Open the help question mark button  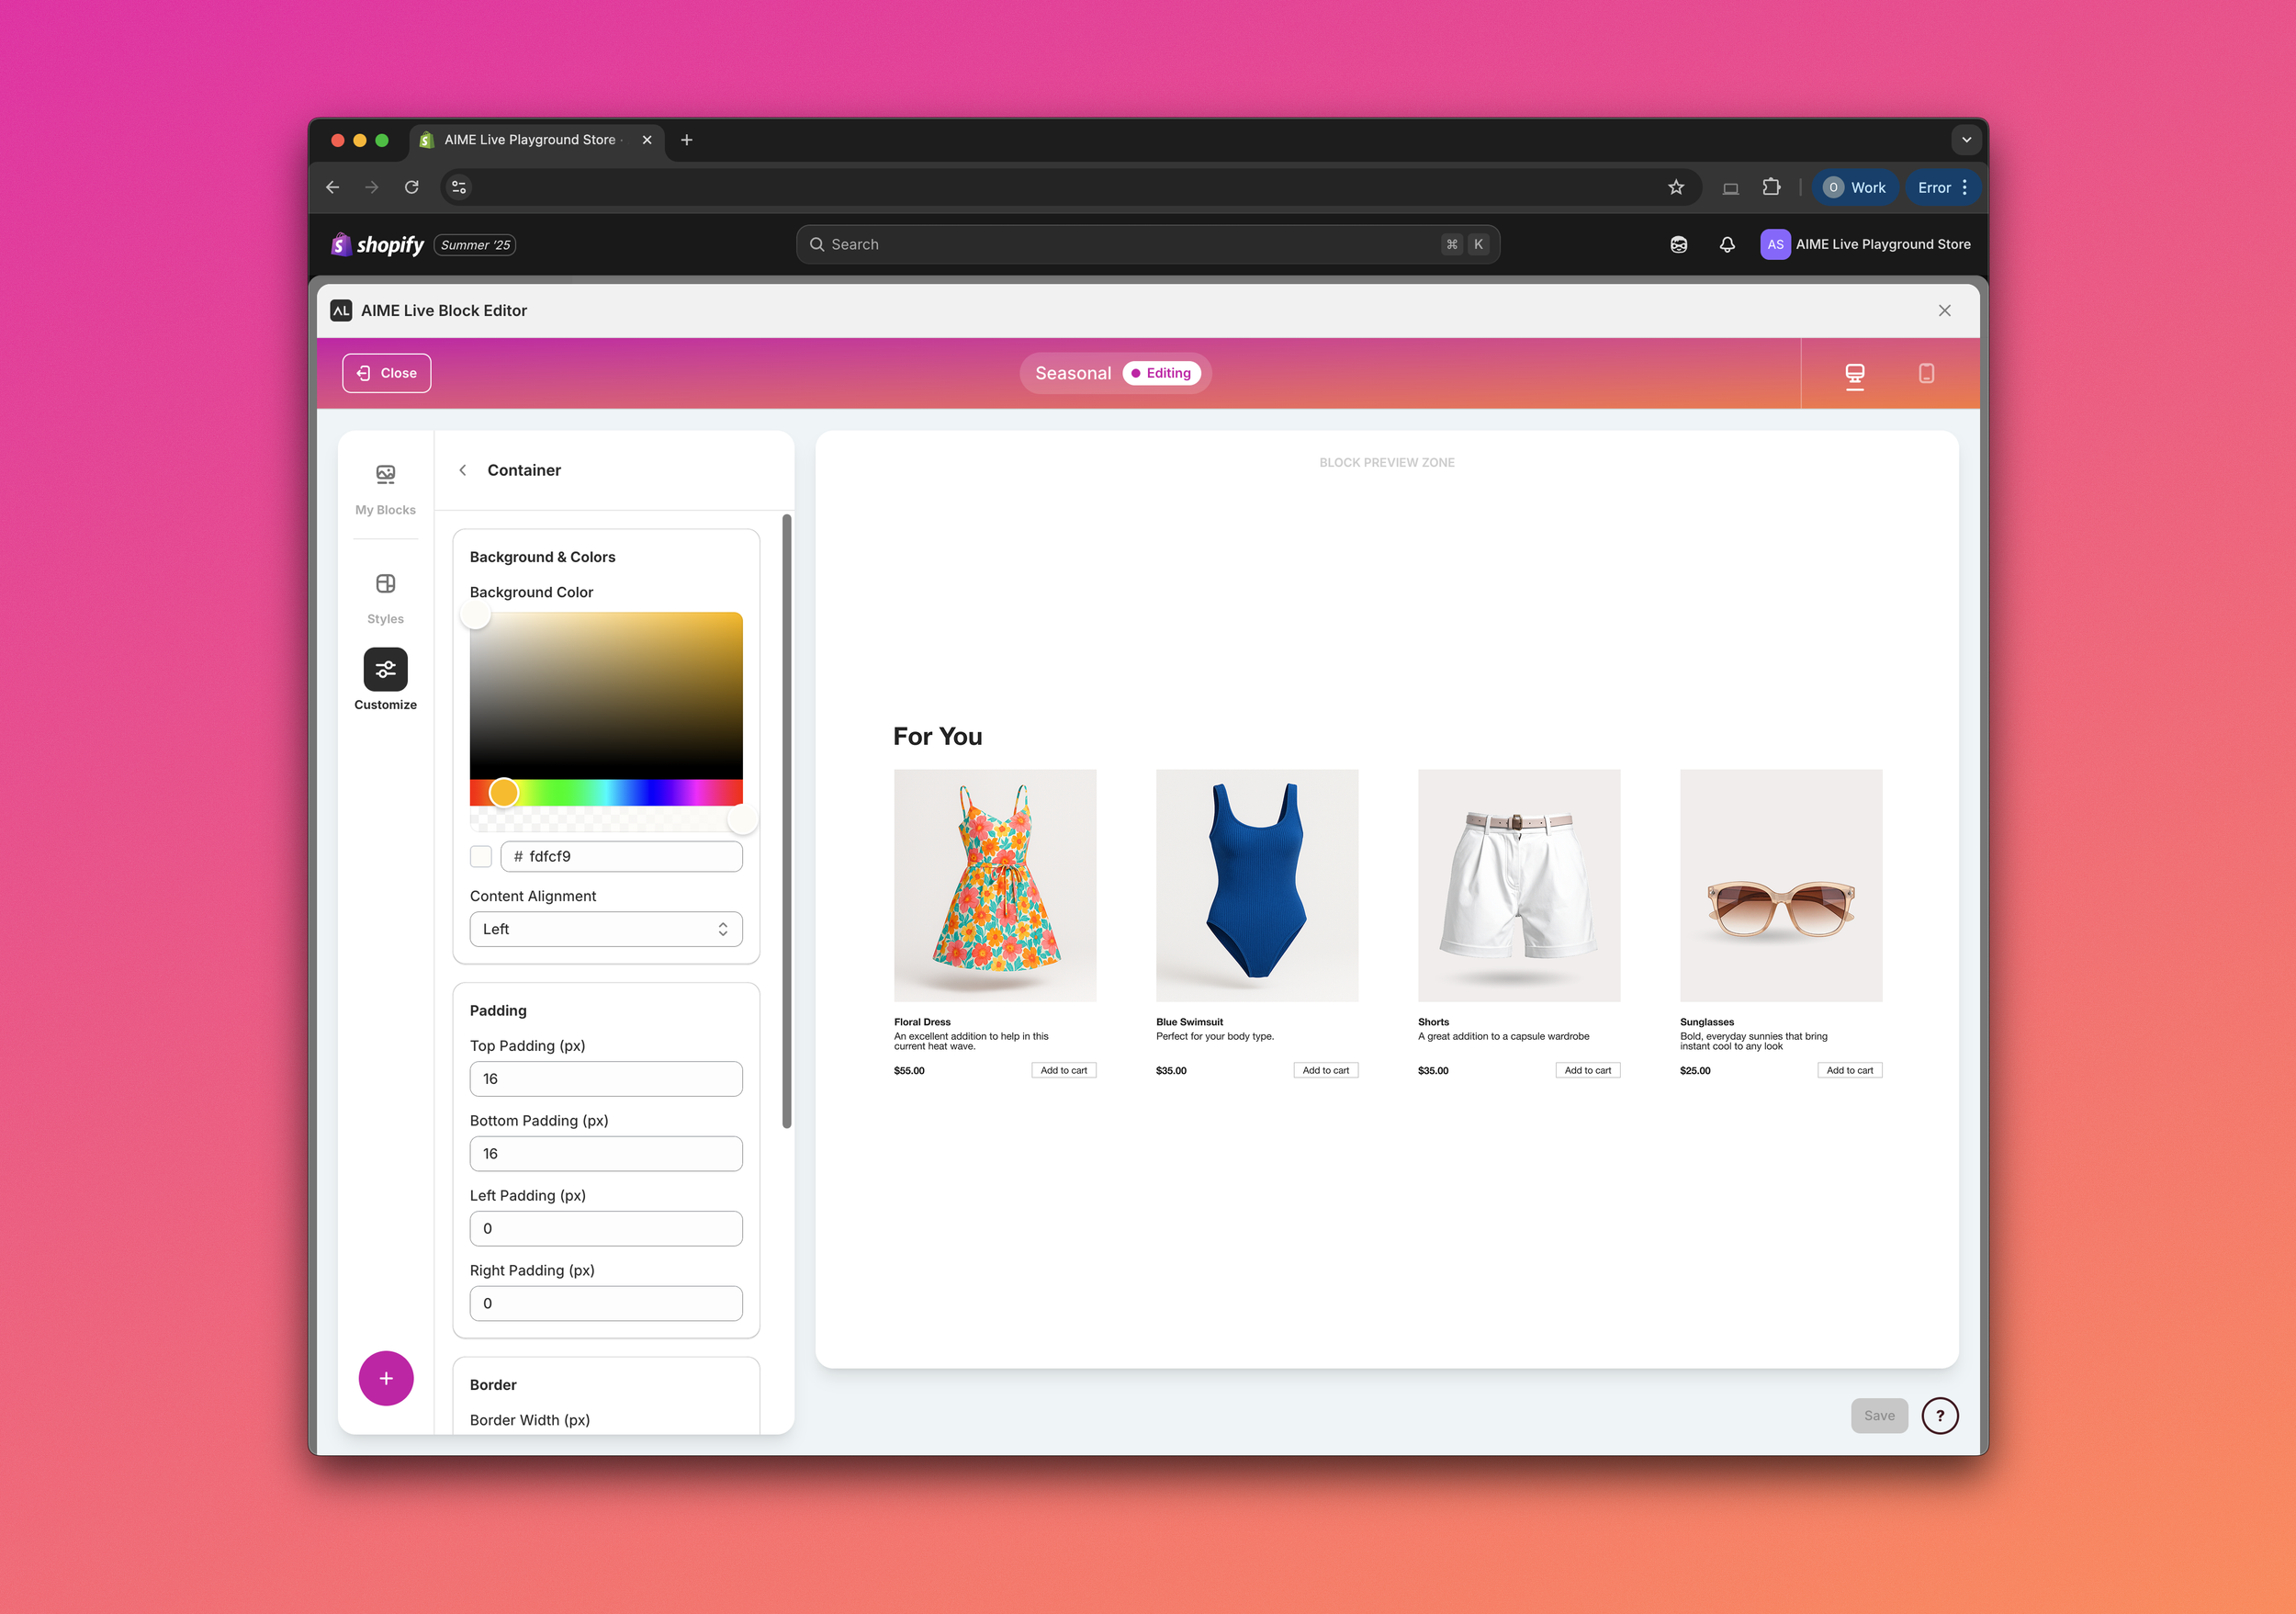1939,1415
